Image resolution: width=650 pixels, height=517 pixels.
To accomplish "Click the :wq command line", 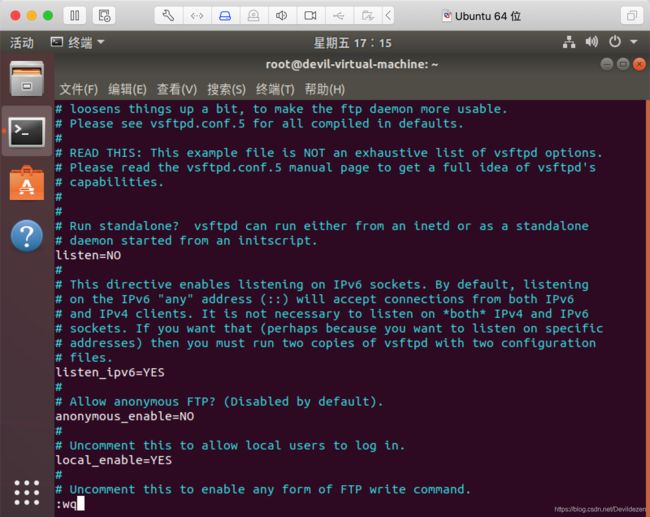I will [x=70, y=504].
